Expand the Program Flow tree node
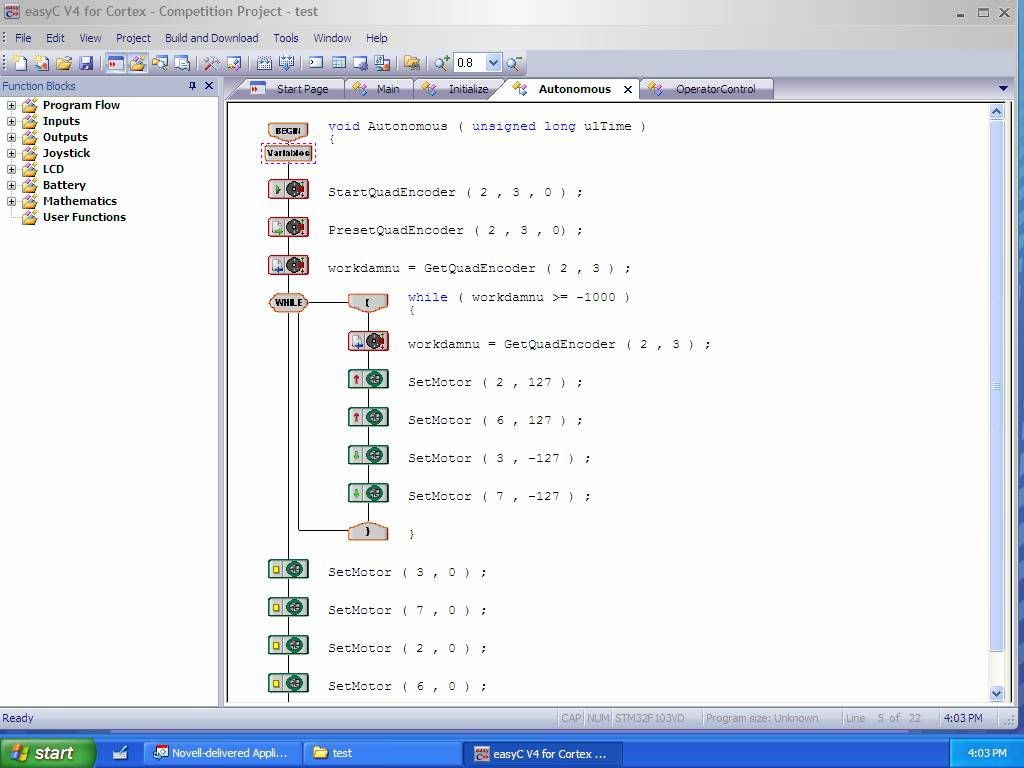The height and width of the screenshot is (768, 1024). tap(12, 105)
